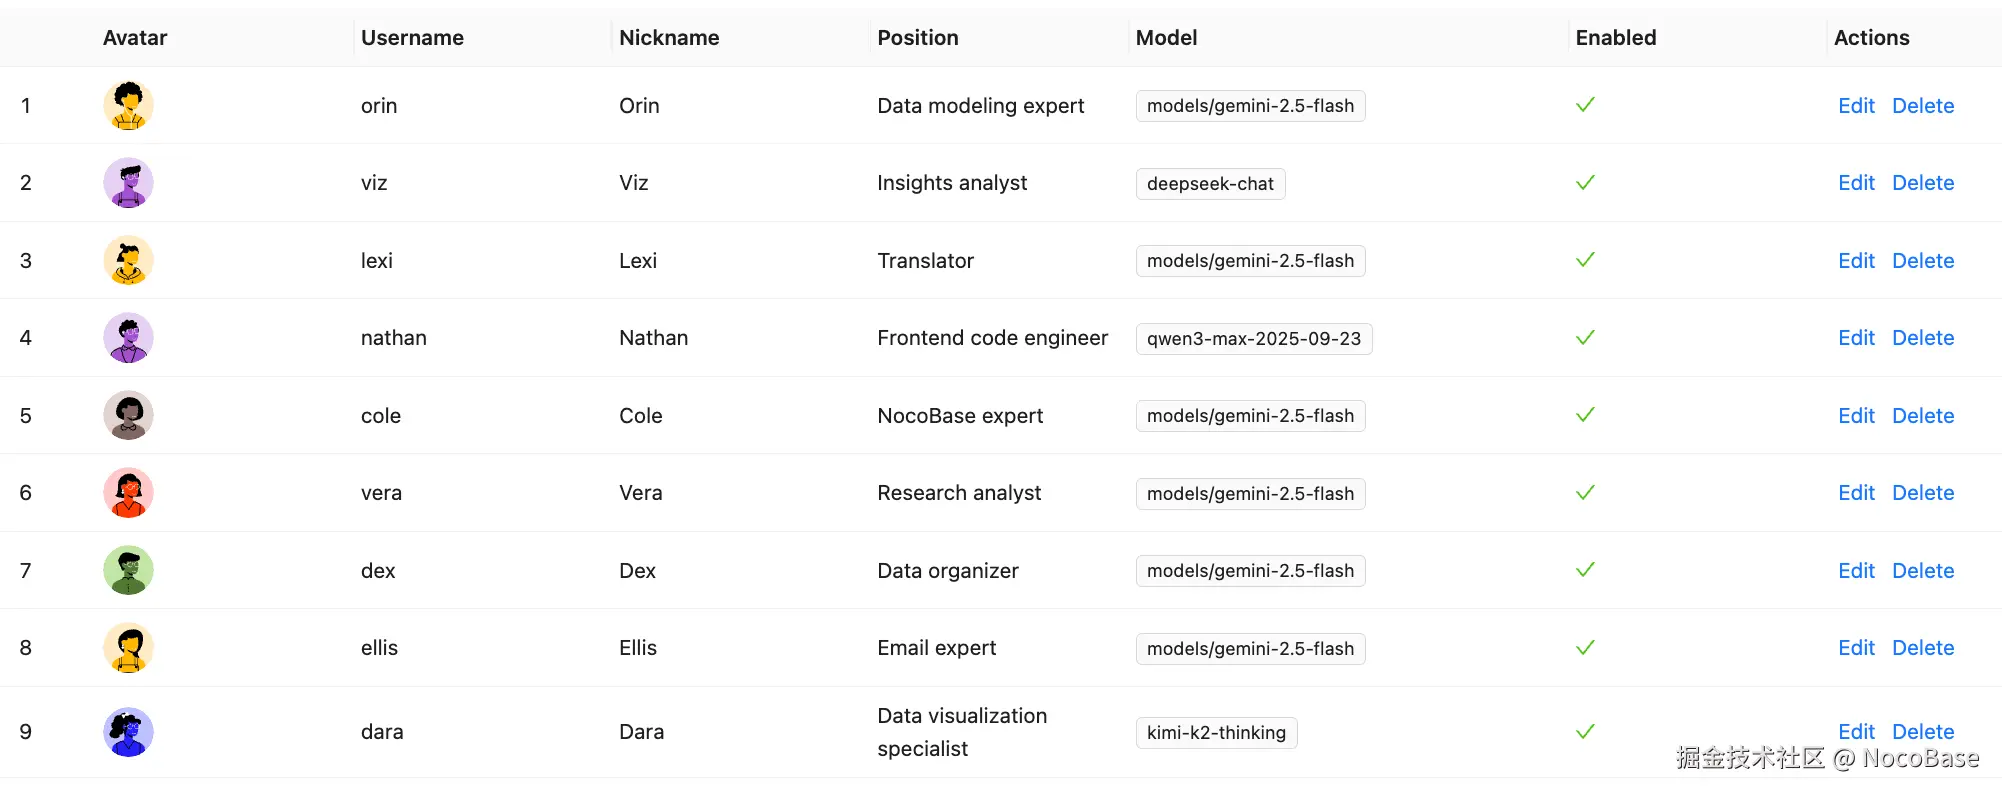
Task: Click the deepseek-chat model tag
Action: click(x=1210, y=184)
